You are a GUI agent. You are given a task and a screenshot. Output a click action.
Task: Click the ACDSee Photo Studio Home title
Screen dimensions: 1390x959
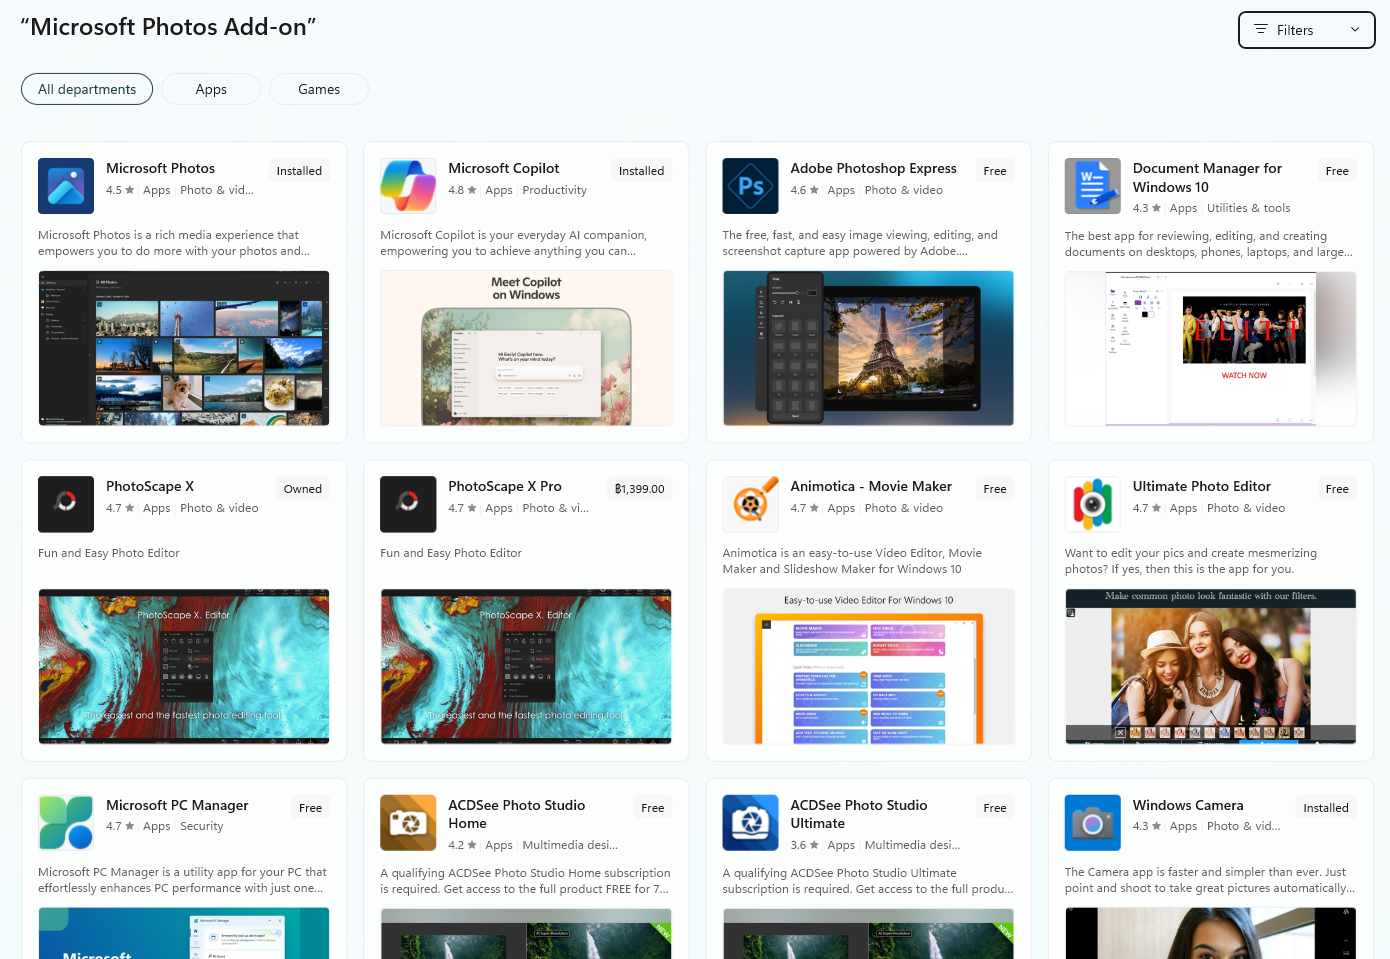tap(517, 814)
